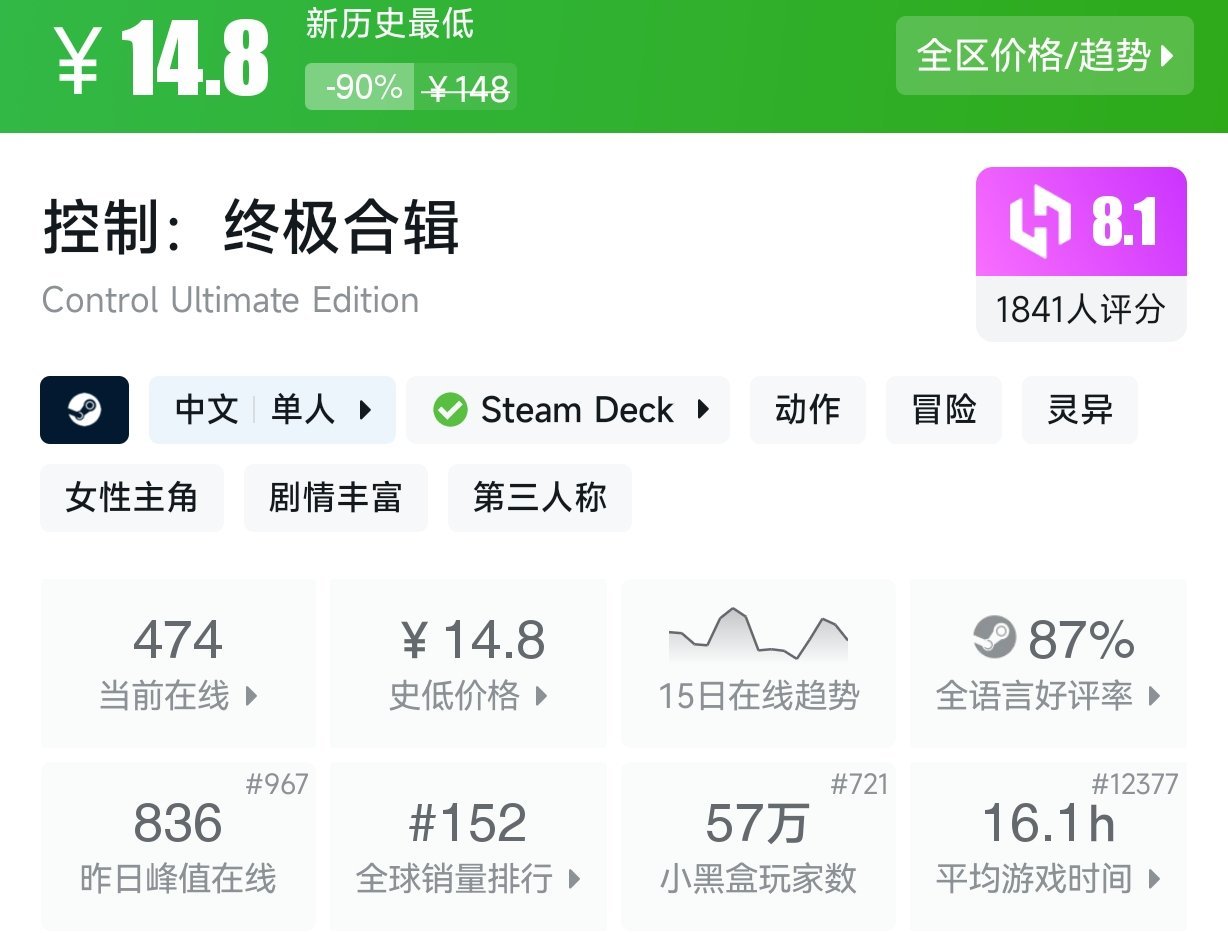Click the Steam logo beside 87%
This screenshot has width=1228, height=933.
coord(994,638)
